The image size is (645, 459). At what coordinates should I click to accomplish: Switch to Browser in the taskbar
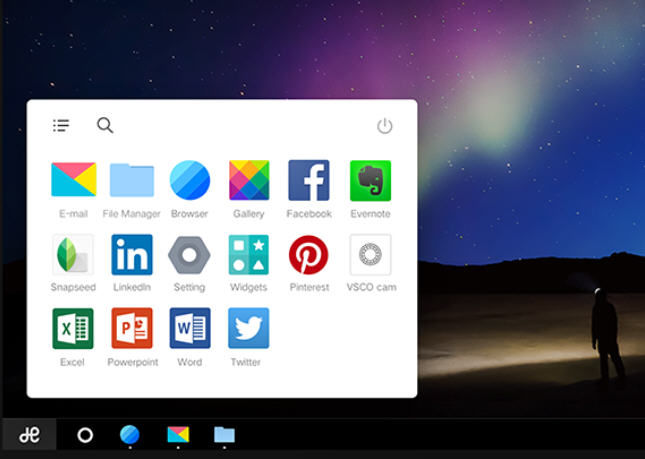[130, 435]
